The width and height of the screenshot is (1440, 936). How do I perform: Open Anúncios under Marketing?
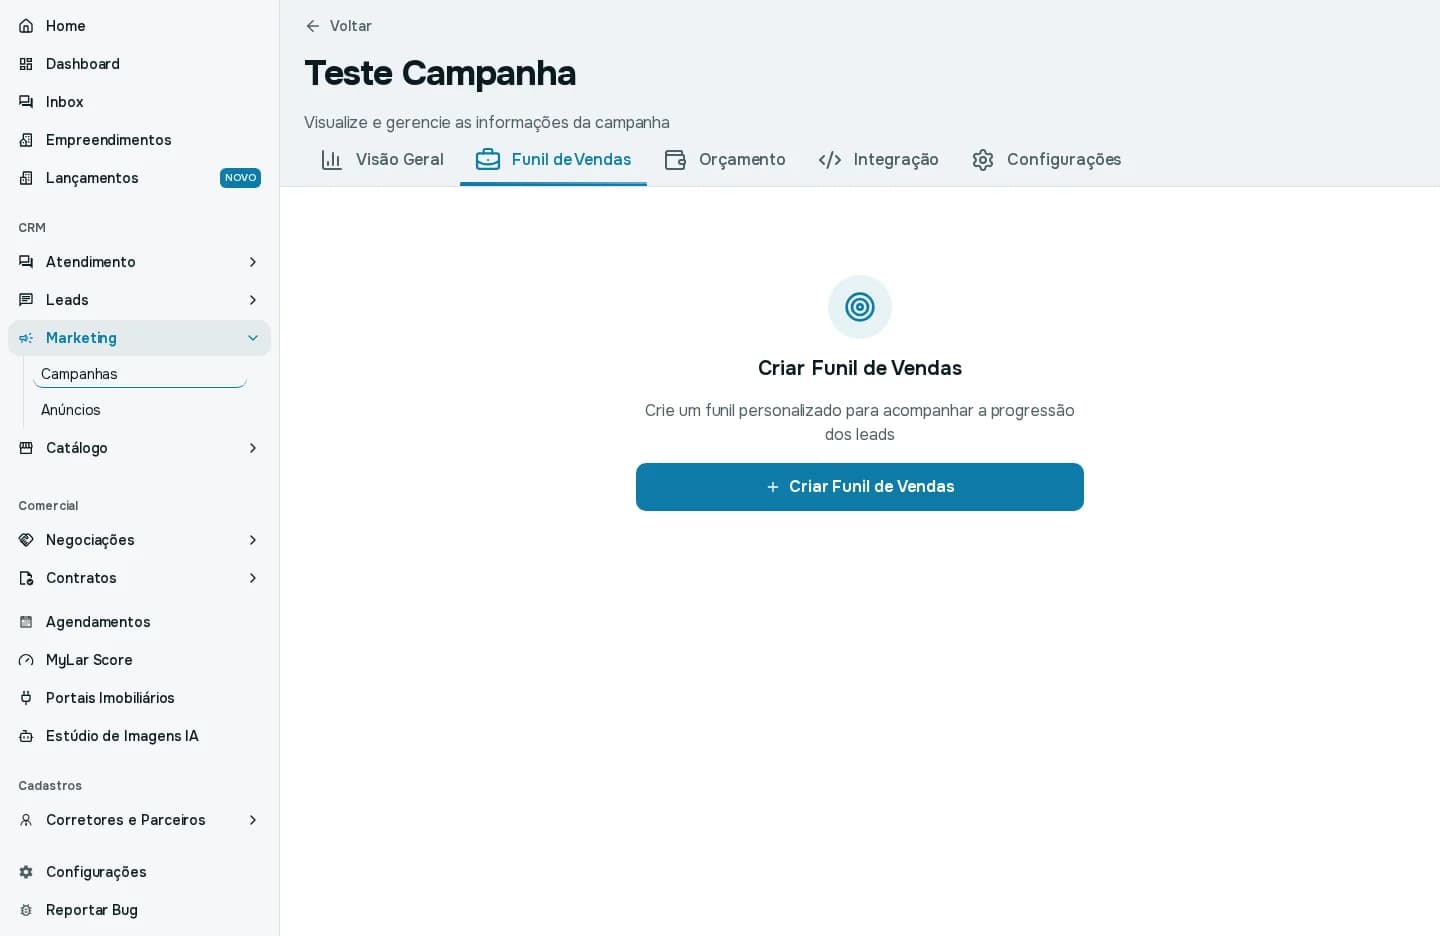(140, 410)
